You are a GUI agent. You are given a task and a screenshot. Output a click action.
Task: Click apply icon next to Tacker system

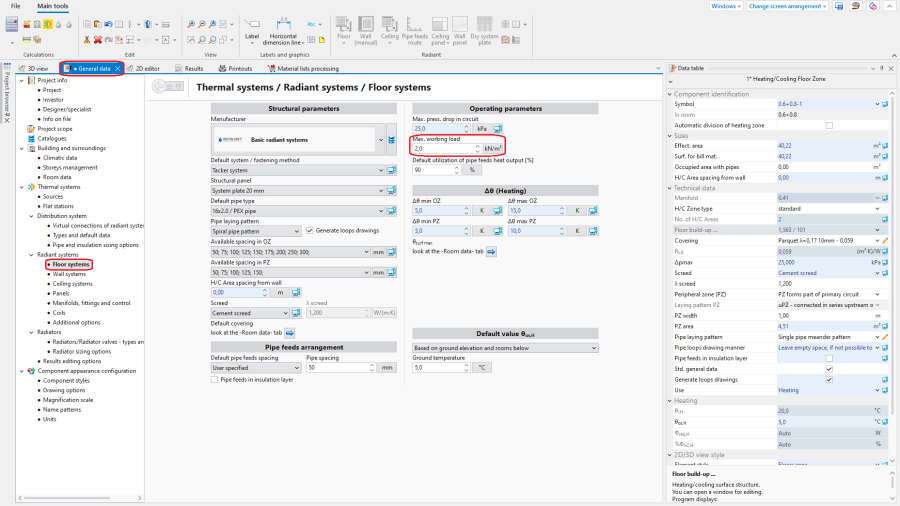pyautogui.click(x=391, y=170)
